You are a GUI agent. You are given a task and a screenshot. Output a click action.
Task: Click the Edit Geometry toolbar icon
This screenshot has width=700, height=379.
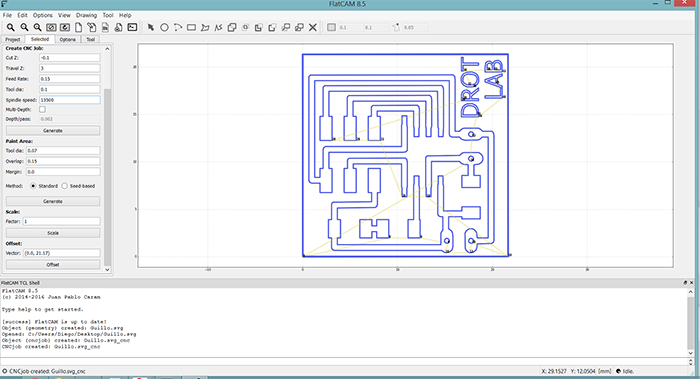(92, 27)
